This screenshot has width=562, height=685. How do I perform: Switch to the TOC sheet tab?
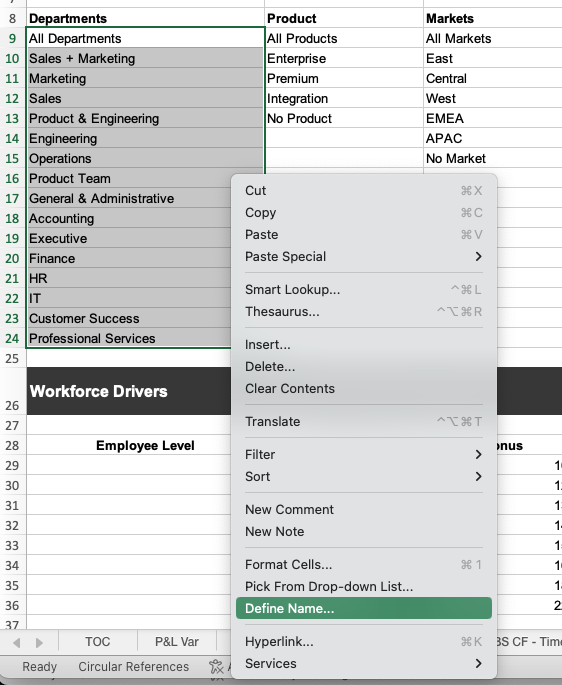click(x=97, y=642)
